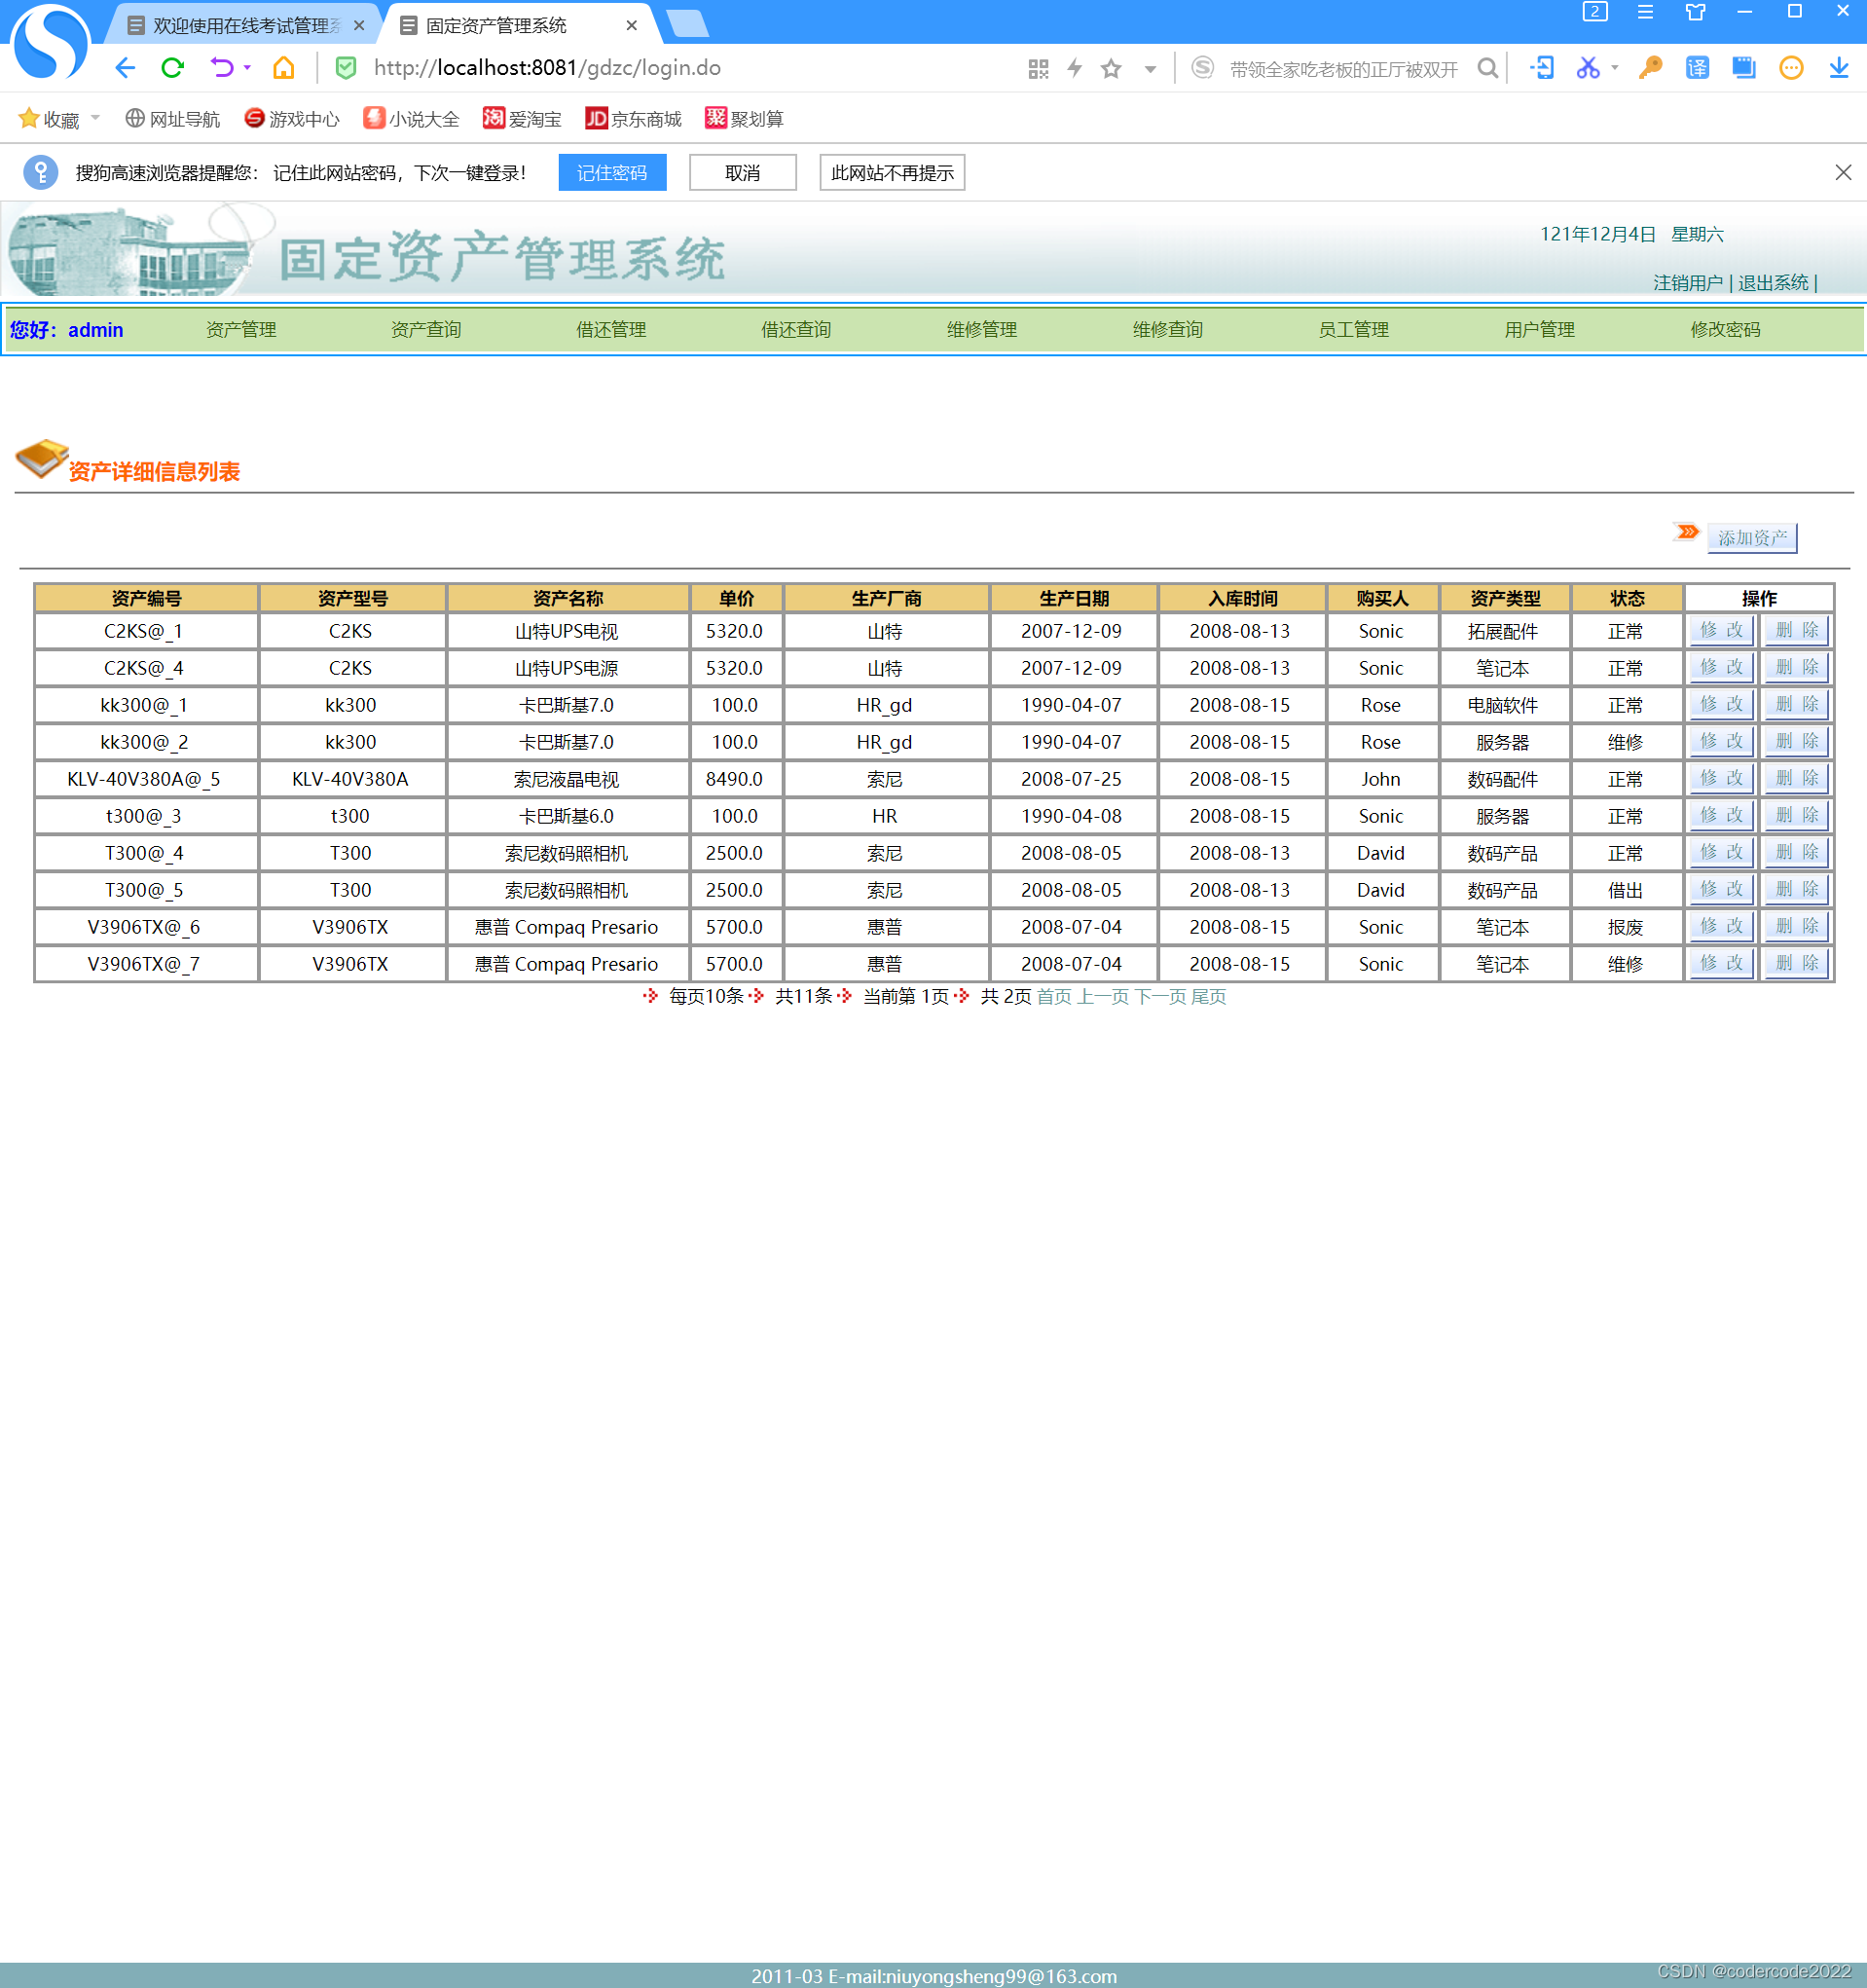Open the downloads arrow icon
This screenshot has height=1988, width=1867.
pos(1839,68)
